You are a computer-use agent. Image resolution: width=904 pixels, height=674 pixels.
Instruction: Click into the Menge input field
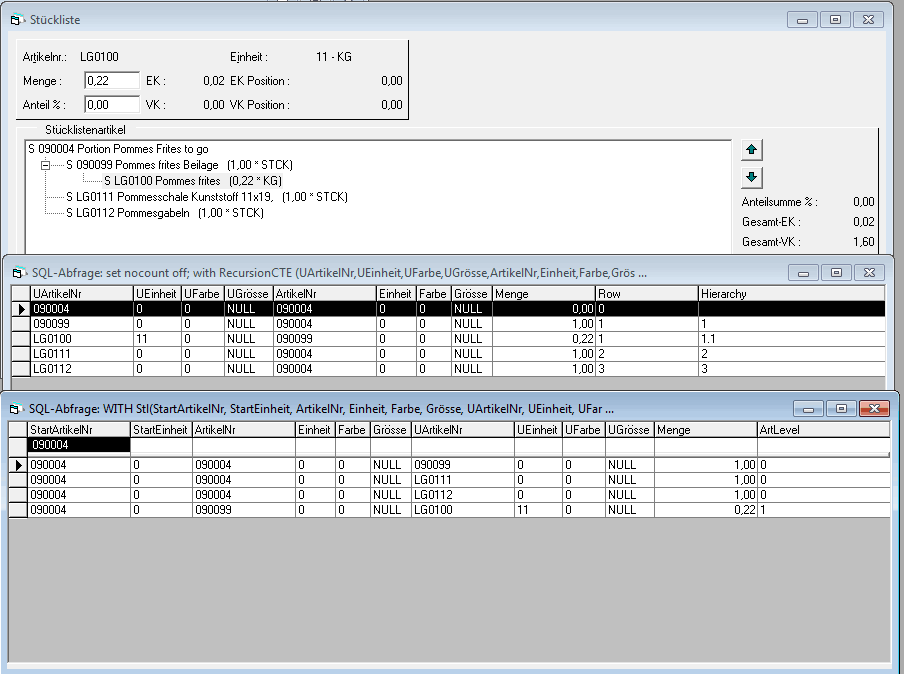111,81
